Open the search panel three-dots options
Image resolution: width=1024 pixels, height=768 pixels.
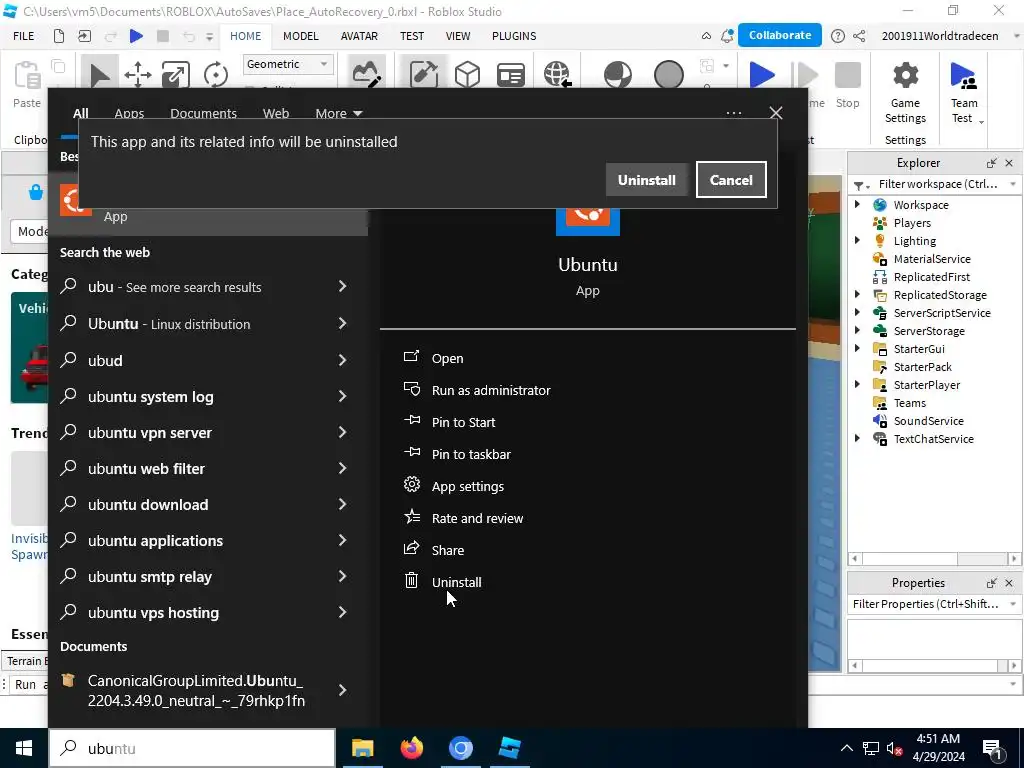pyautogui.click(x=733, y=113)
